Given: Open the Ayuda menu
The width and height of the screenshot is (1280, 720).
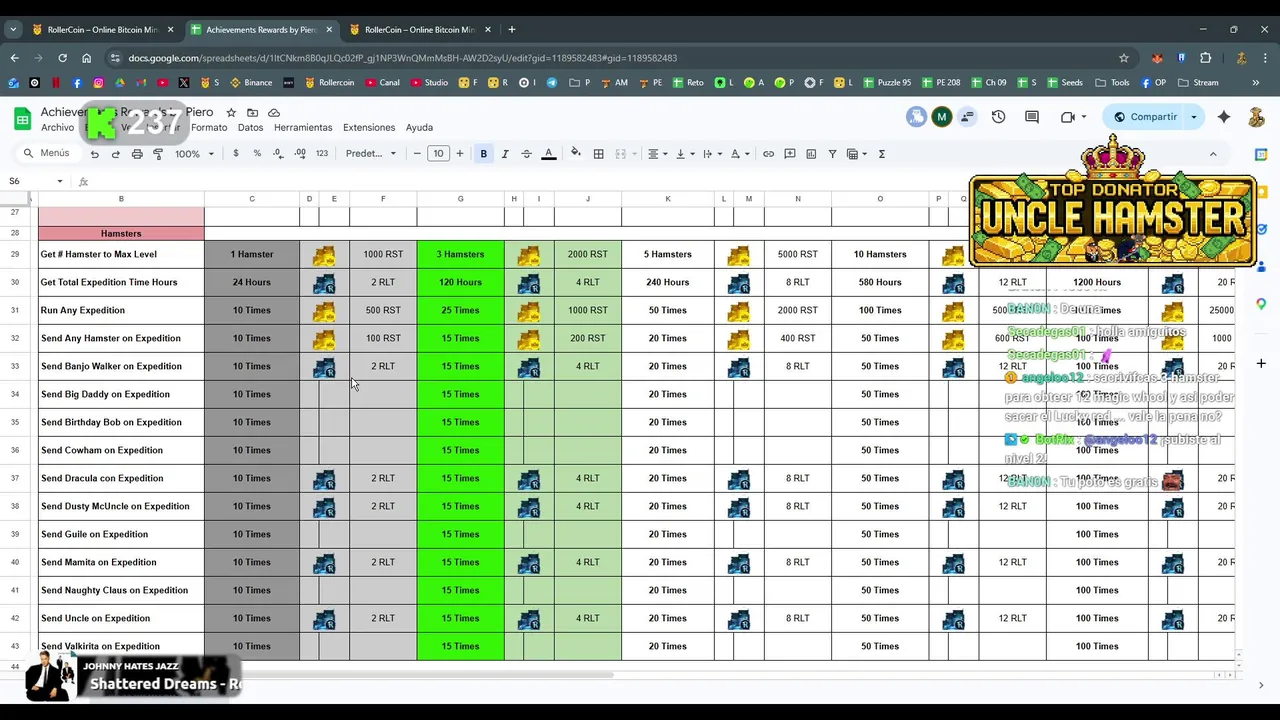Looking at the screenshot, I should 419,128.
